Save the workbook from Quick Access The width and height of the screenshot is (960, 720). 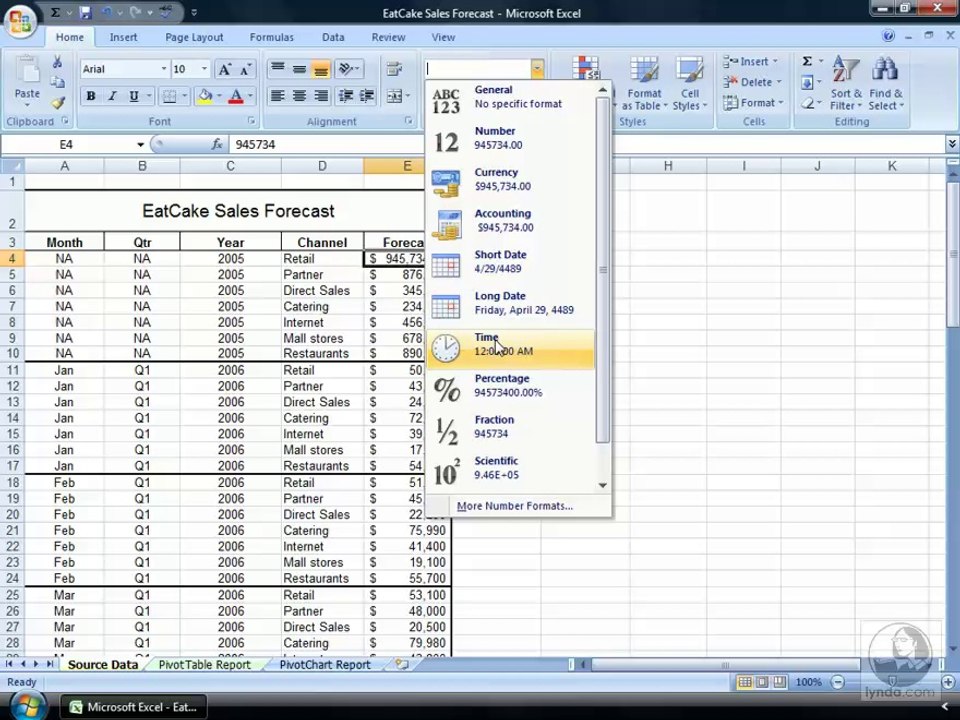tap(85, 12)
